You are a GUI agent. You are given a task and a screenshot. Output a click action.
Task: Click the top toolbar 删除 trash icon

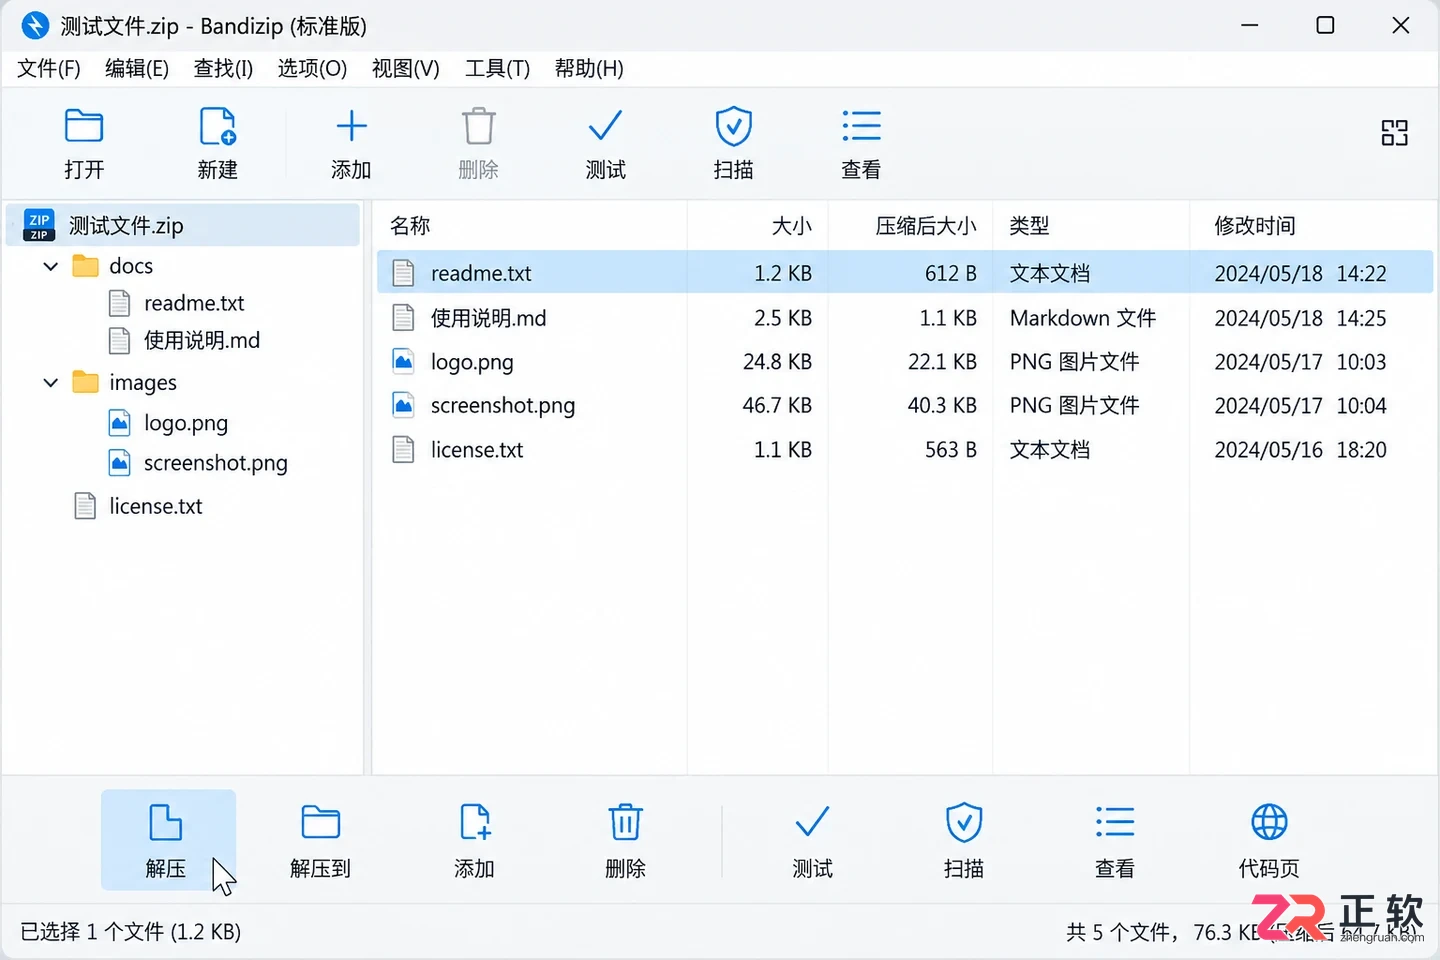[478, 127]
